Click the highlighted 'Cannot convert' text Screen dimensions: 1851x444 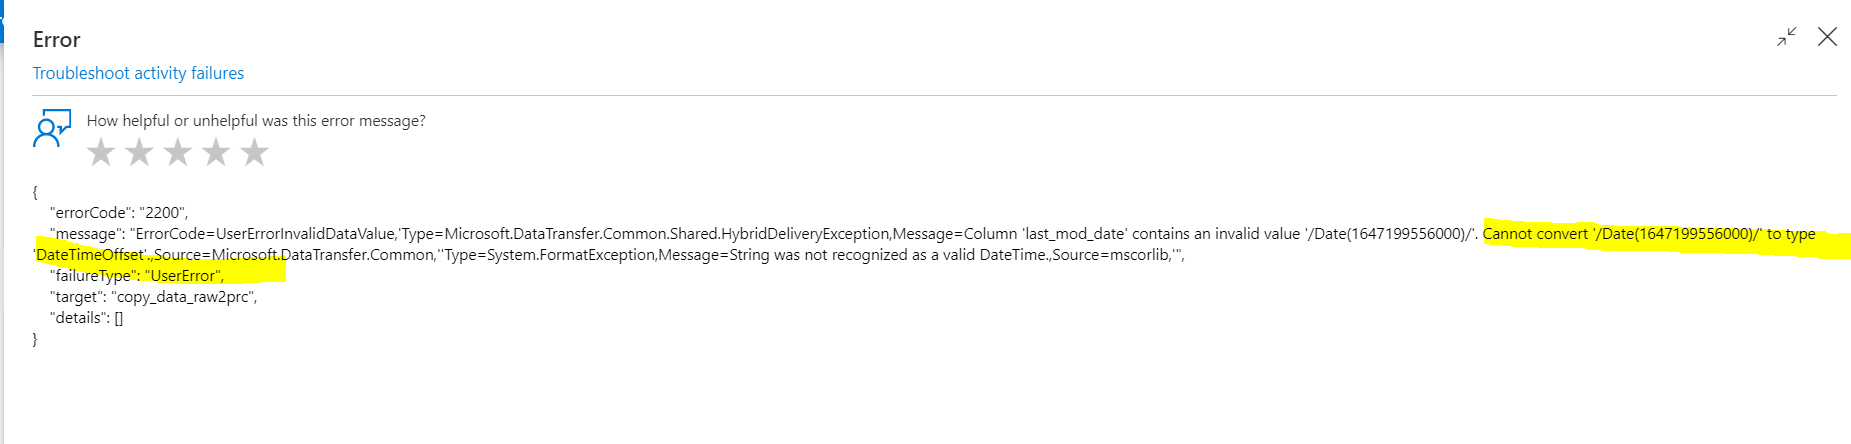(x=1535, y=234)
